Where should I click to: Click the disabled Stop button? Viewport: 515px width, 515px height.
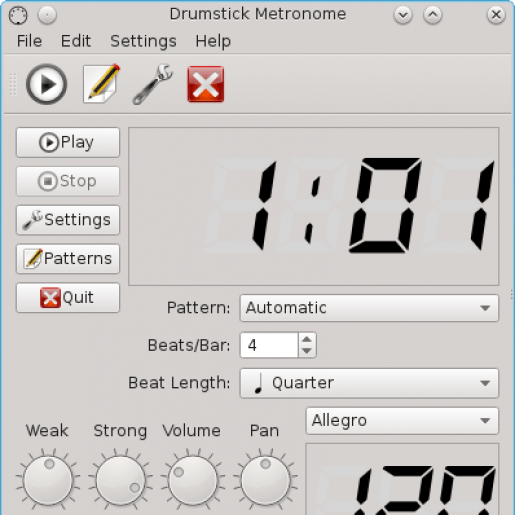[68, 181]
